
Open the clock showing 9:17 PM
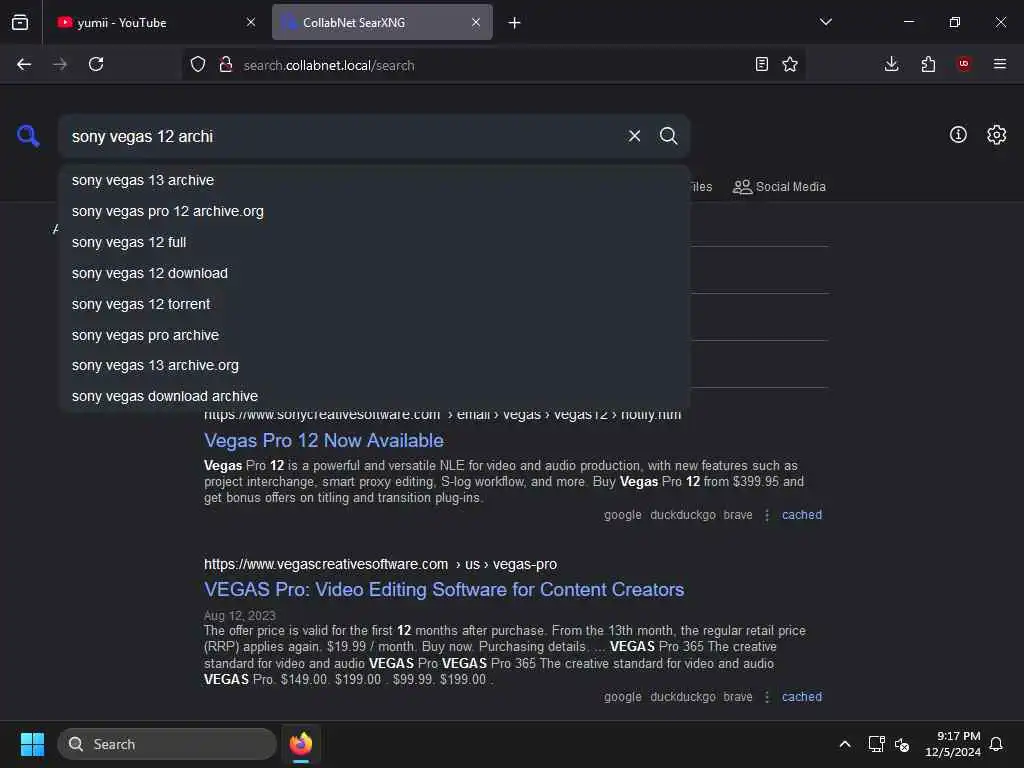click(x=952, y=744)
